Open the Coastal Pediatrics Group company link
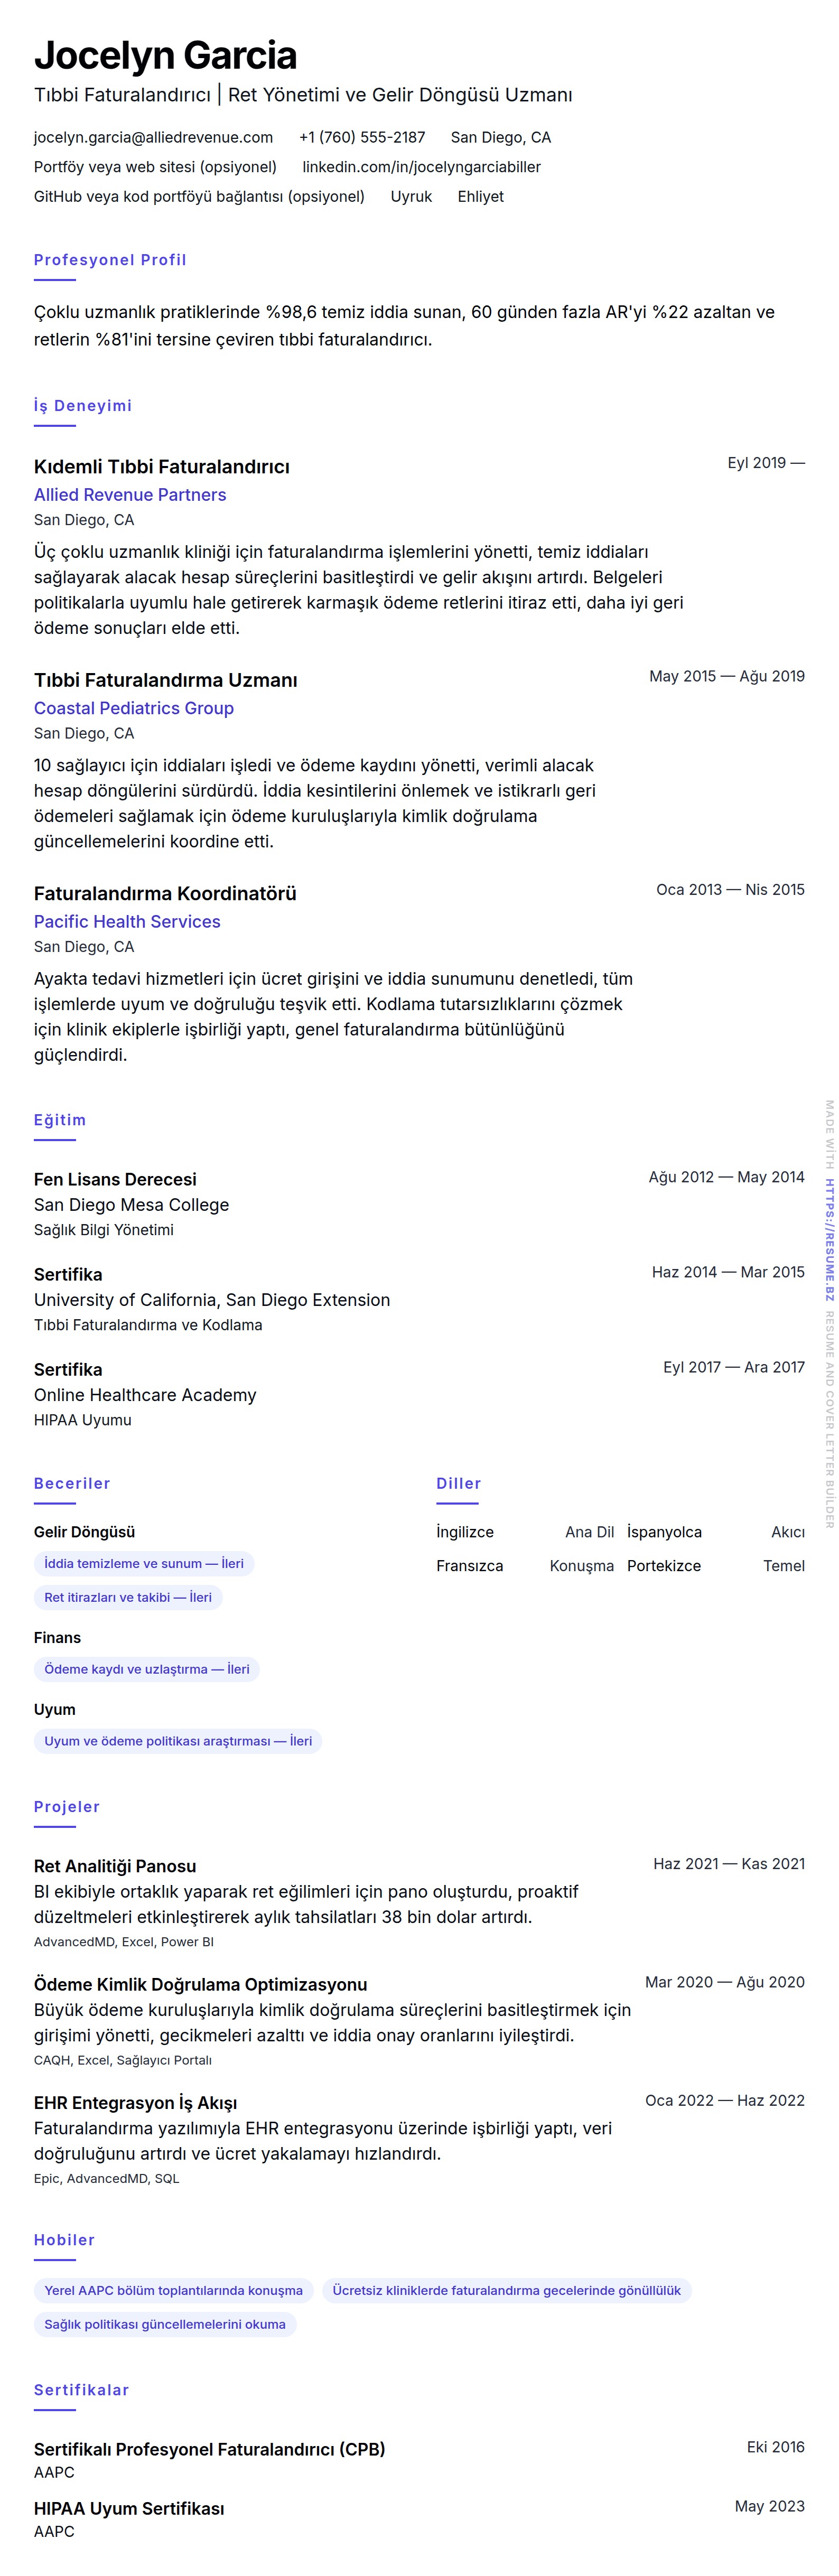 [x=134, y=708]
